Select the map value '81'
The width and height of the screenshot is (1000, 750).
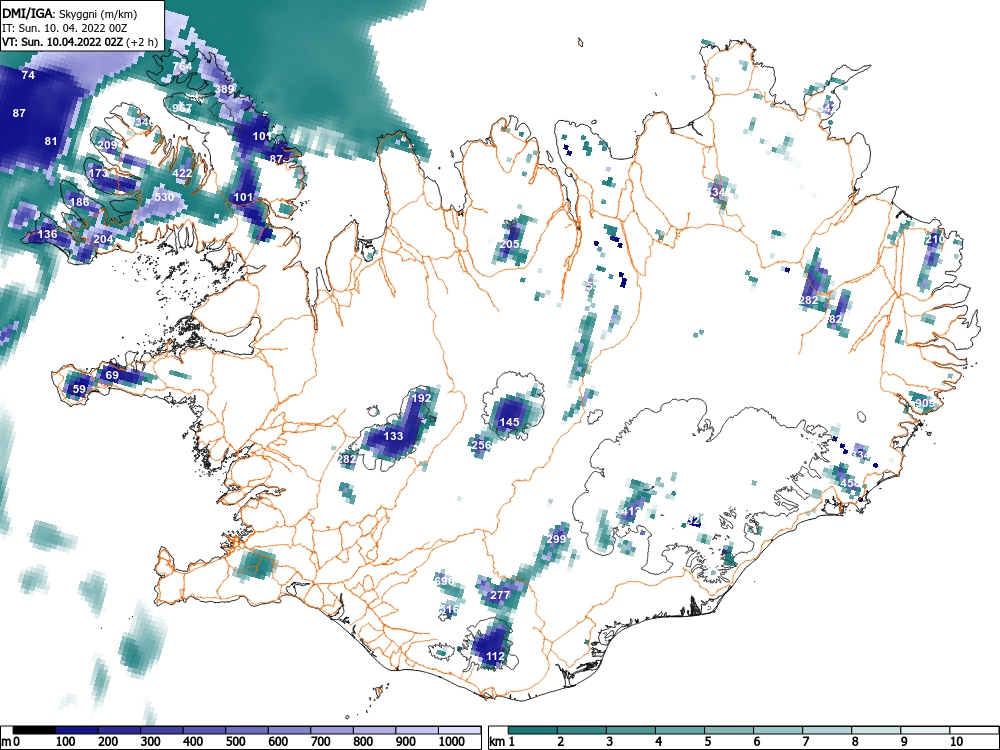[51, 141]
